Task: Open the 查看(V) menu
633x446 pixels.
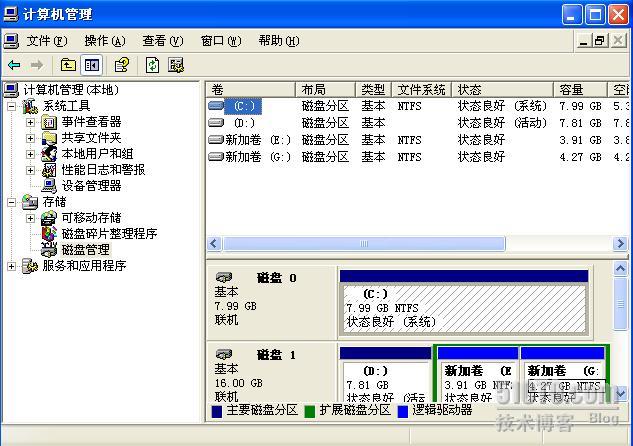Action: point(163,41)
